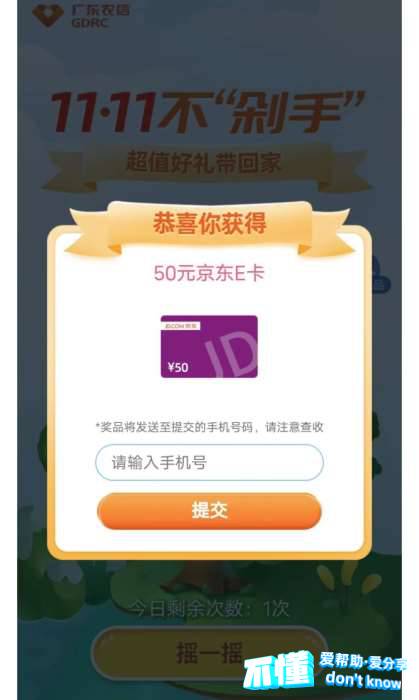Click the don't know watermark text
This screenshot has width=419, height=700.
[363, 680]
